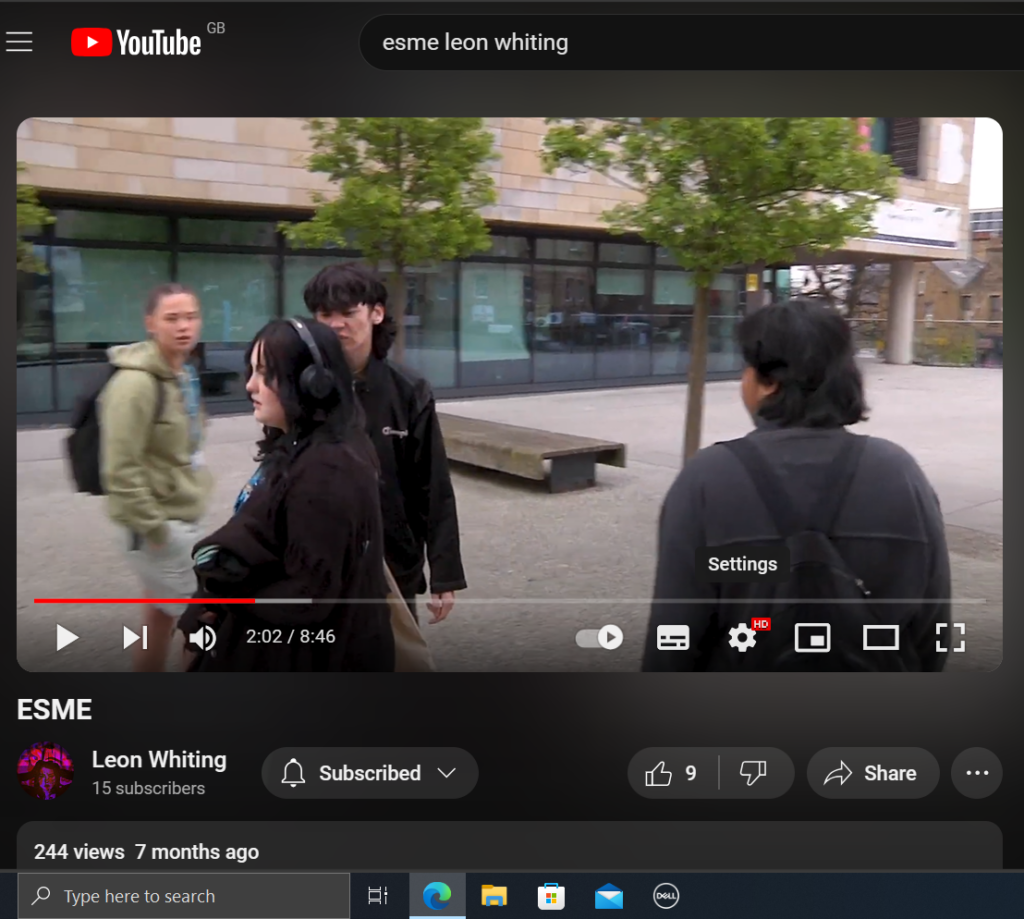
Task: Toggle the autoplay switch
Action: pos(600,637)
